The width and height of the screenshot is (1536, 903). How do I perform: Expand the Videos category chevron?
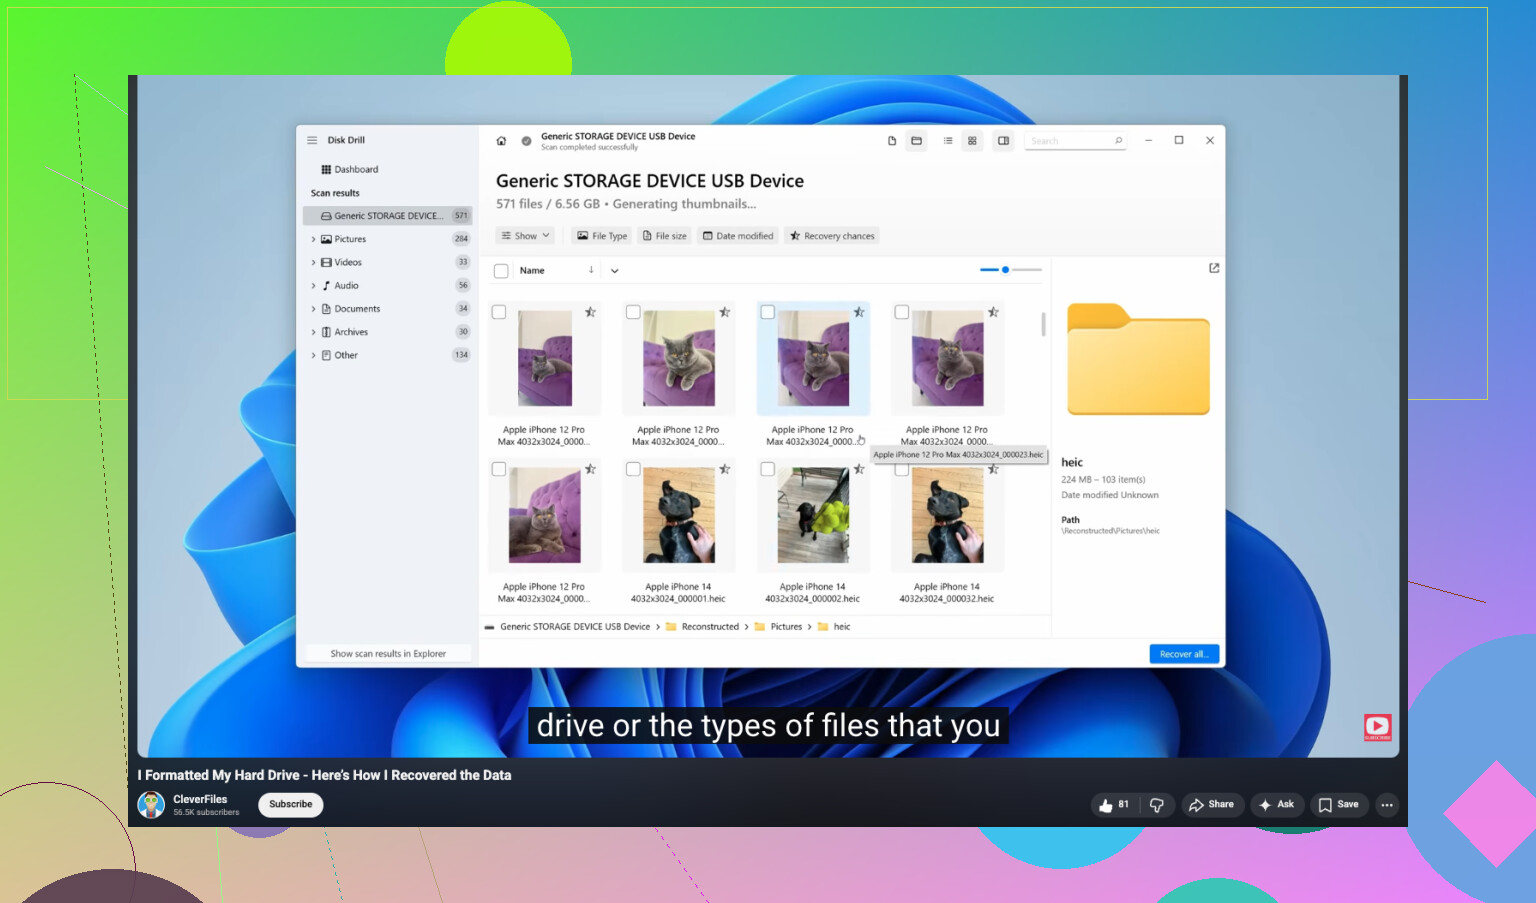[313, 262]
